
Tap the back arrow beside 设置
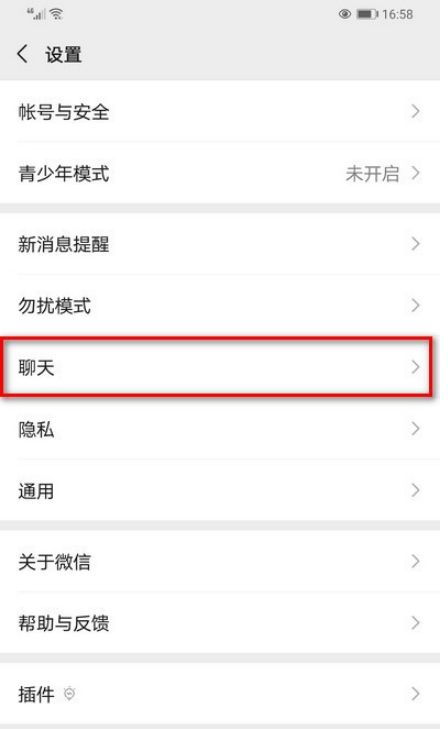22,54
